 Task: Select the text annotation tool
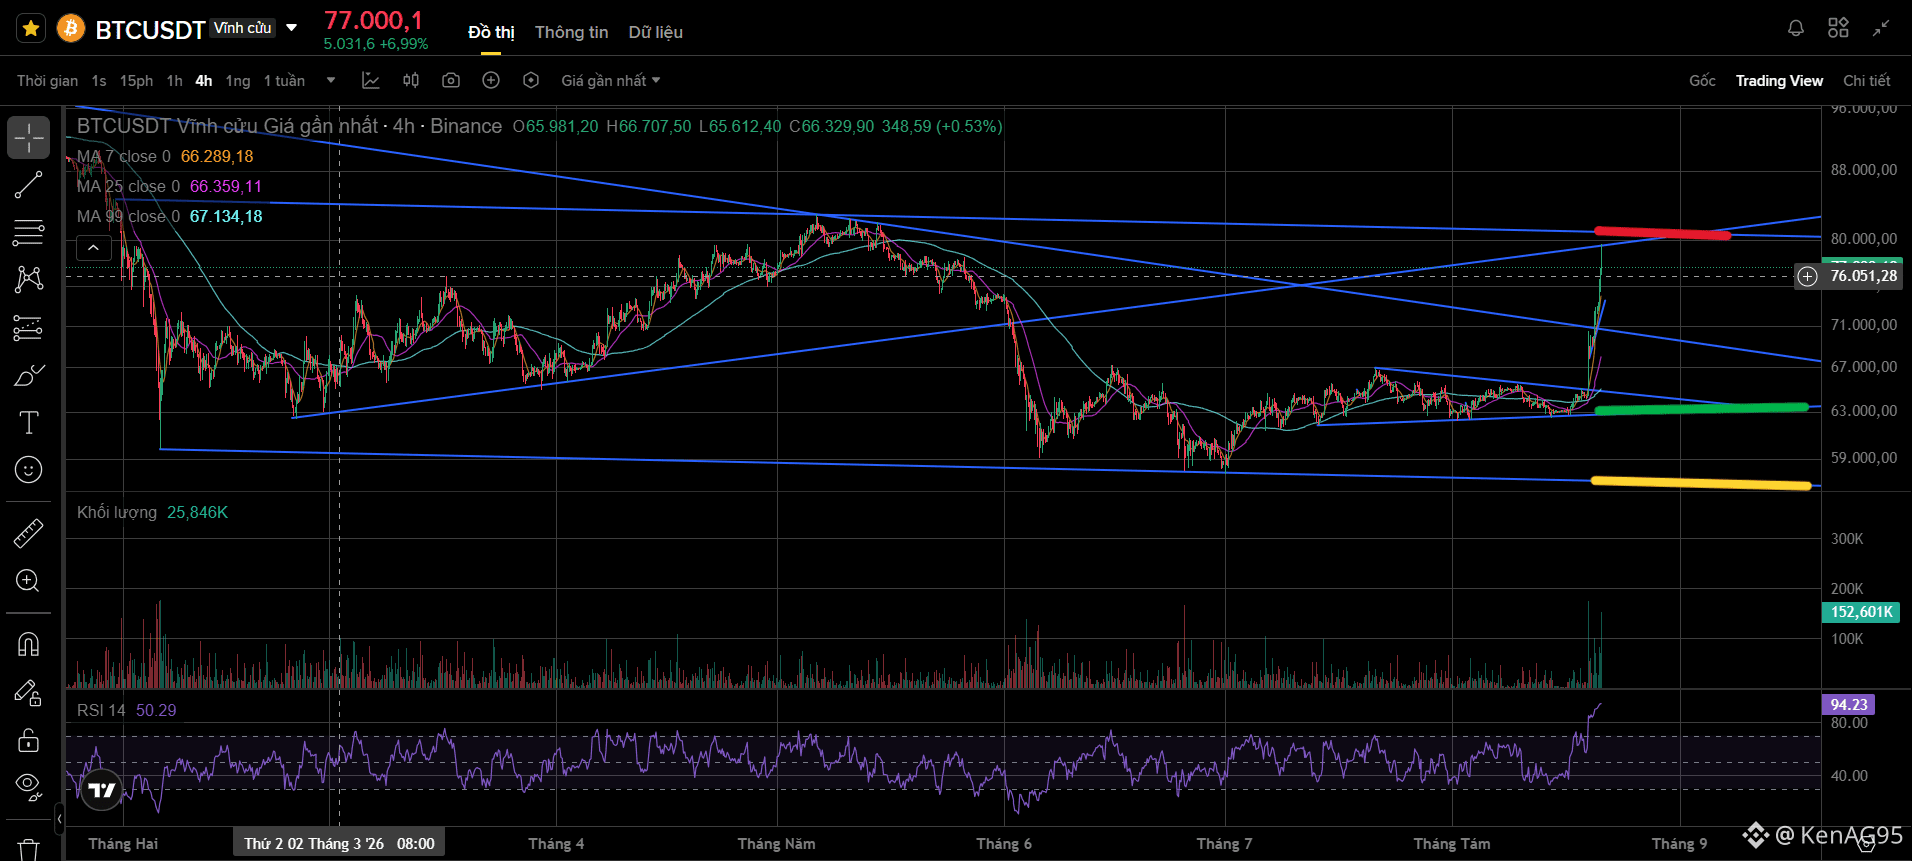coord(29,422)
